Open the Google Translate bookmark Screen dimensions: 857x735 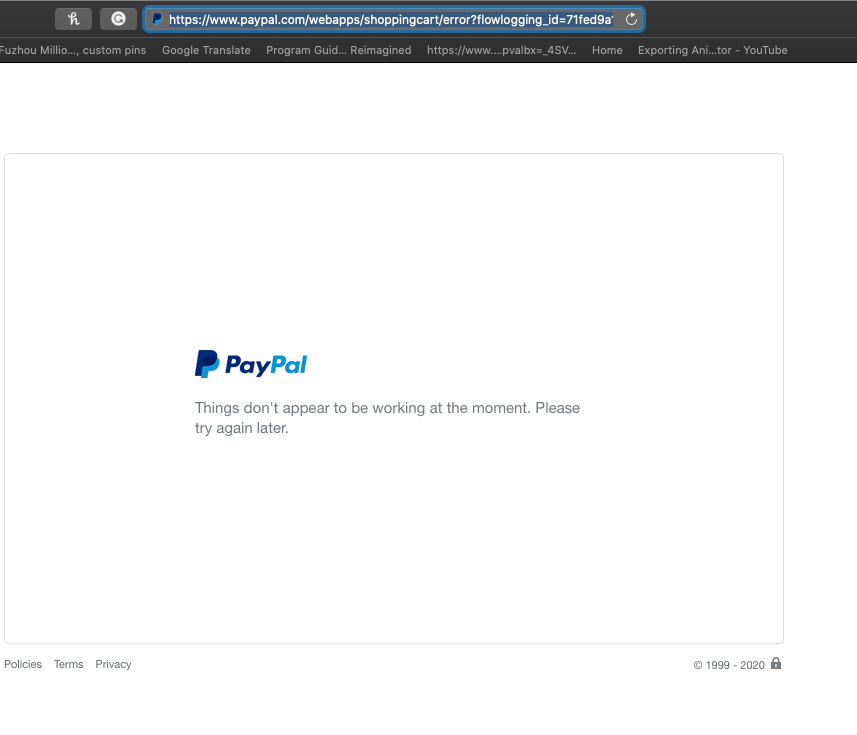206,50
